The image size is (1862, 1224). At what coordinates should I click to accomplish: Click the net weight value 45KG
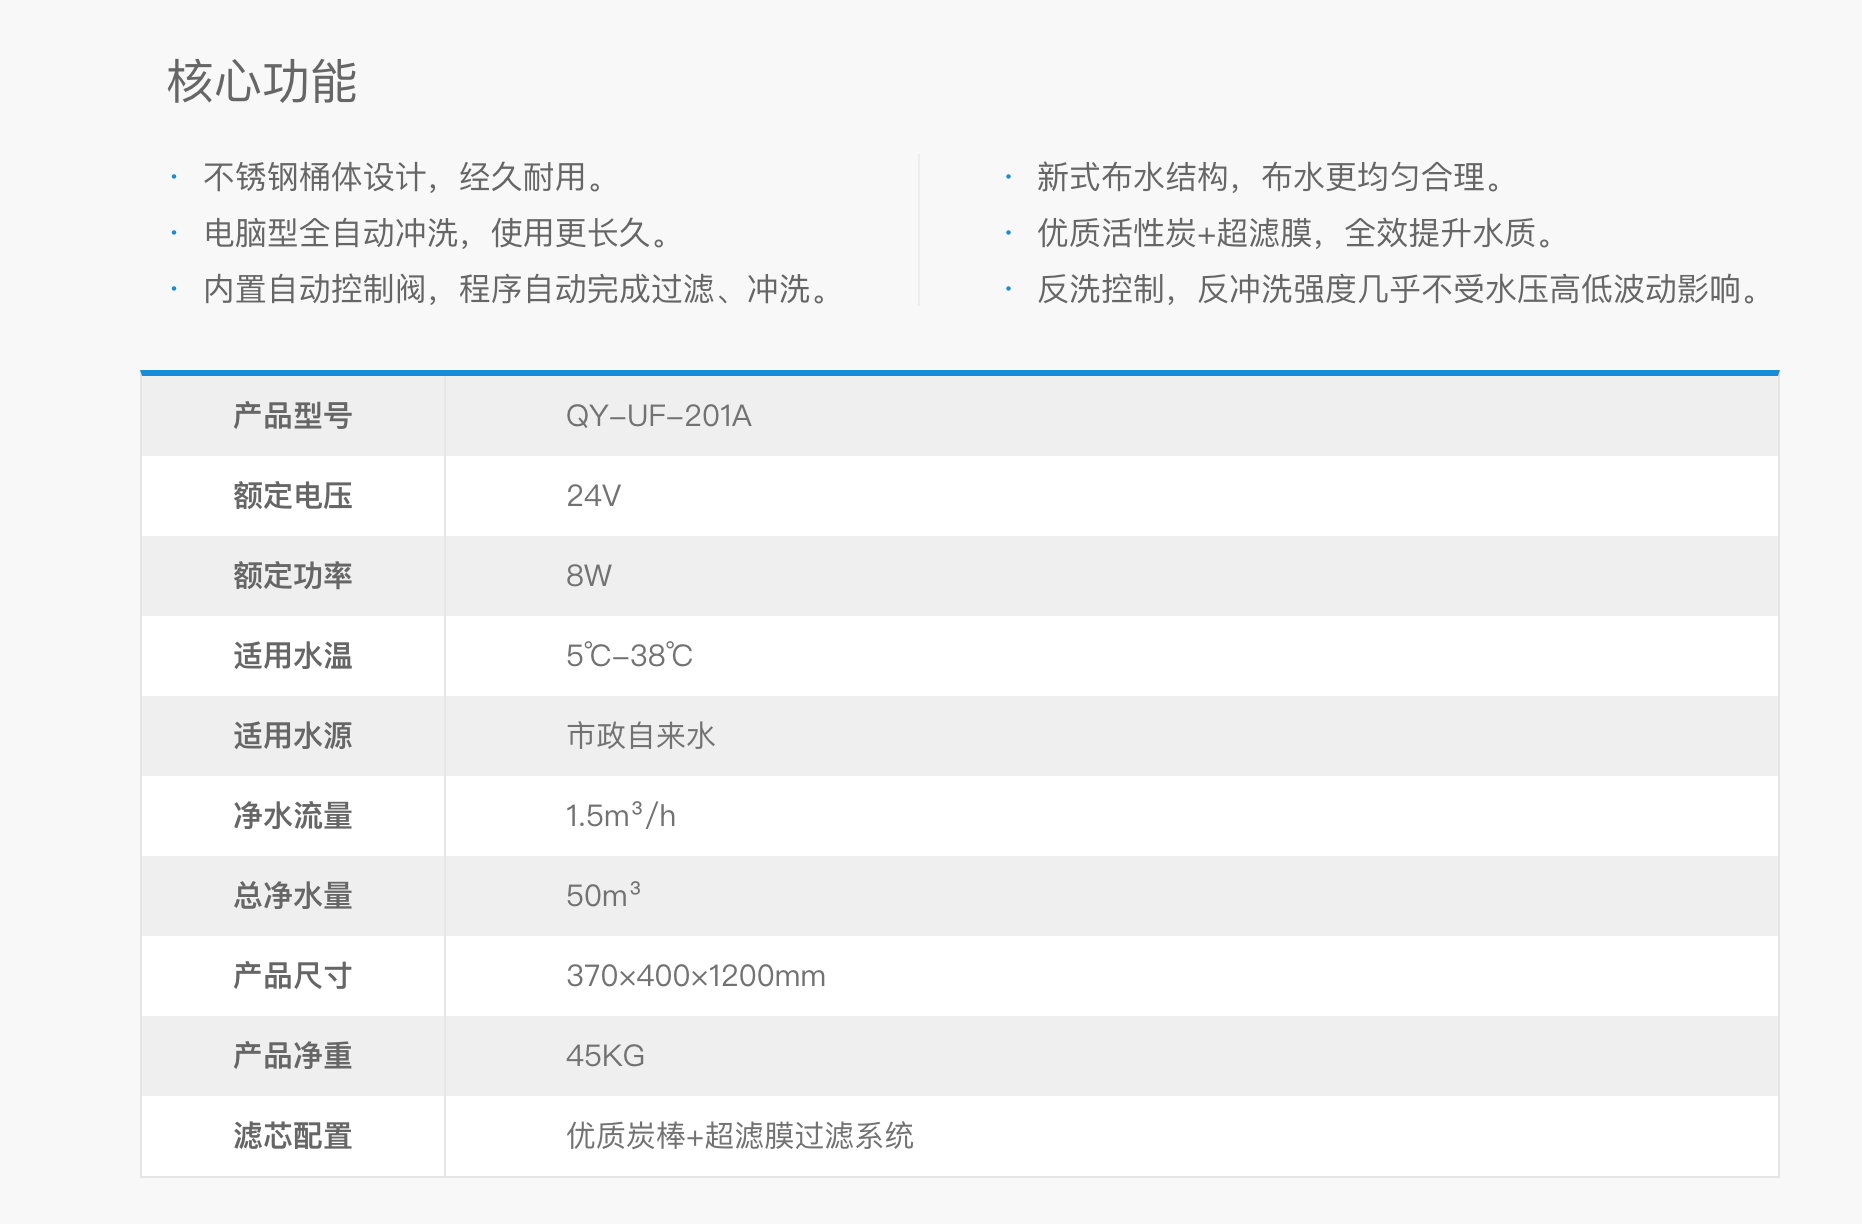(605, 1056)
